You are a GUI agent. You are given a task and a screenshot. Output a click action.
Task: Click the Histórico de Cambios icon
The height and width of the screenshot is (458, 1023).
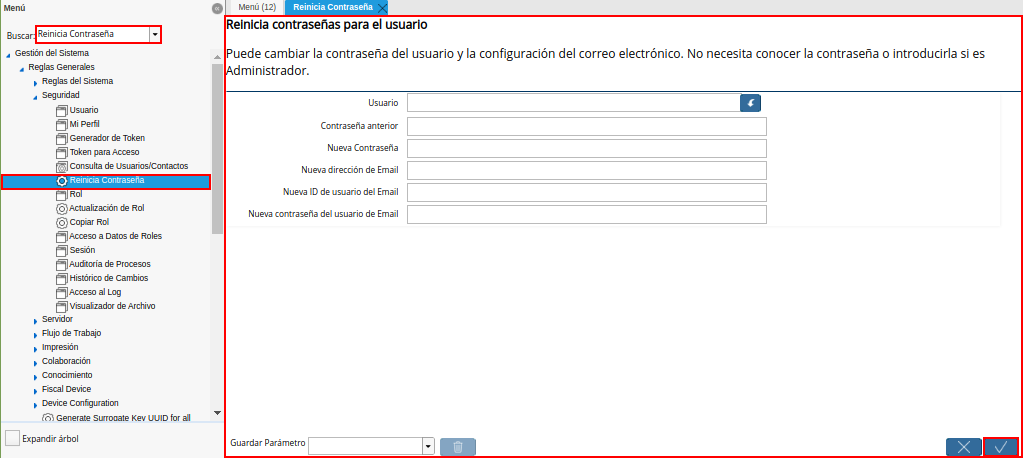(x=62, y=279)
